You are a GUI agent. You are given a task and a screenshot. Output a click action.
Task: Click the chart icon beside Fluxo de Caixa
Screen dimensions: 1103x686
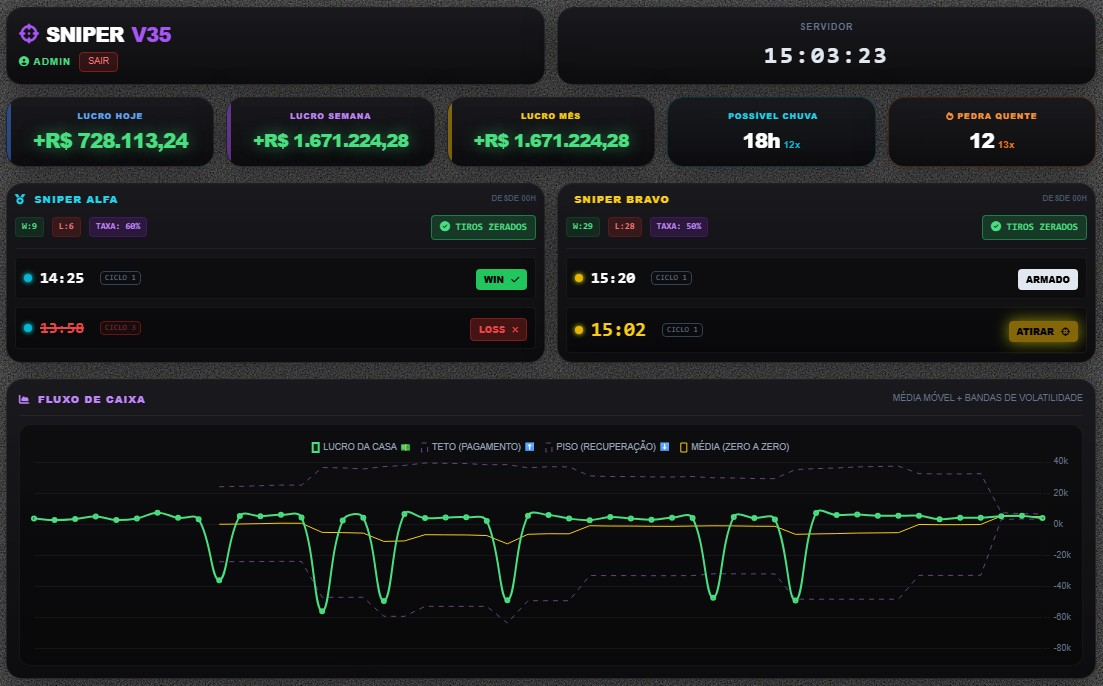[23, 399]
